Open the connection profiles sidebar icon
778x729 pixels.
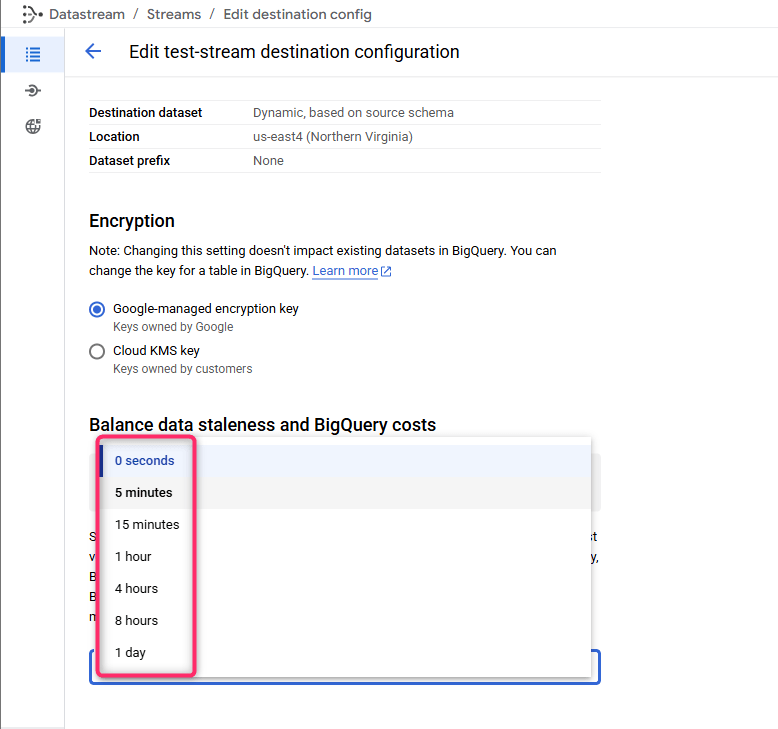tap(33, 90)
